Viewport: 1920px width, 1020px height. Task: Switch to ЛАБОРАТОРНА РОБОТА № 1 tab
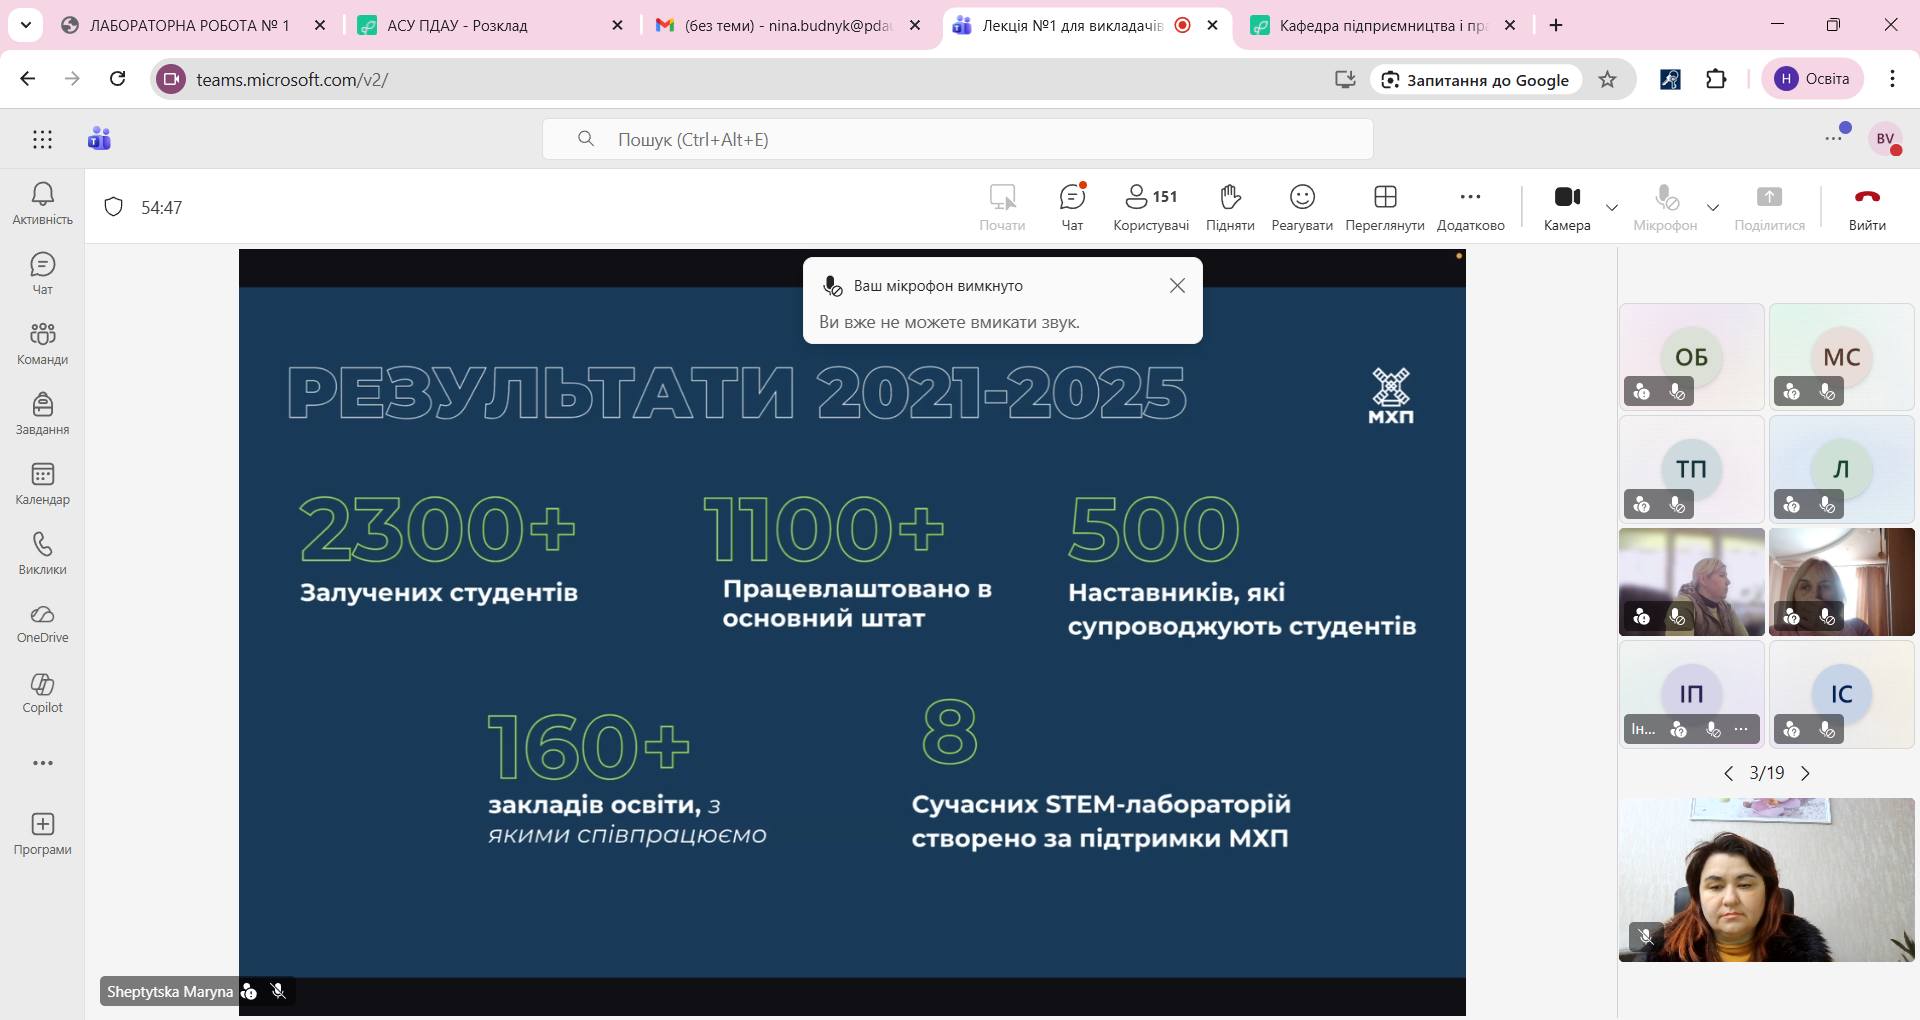coord(189,26)
